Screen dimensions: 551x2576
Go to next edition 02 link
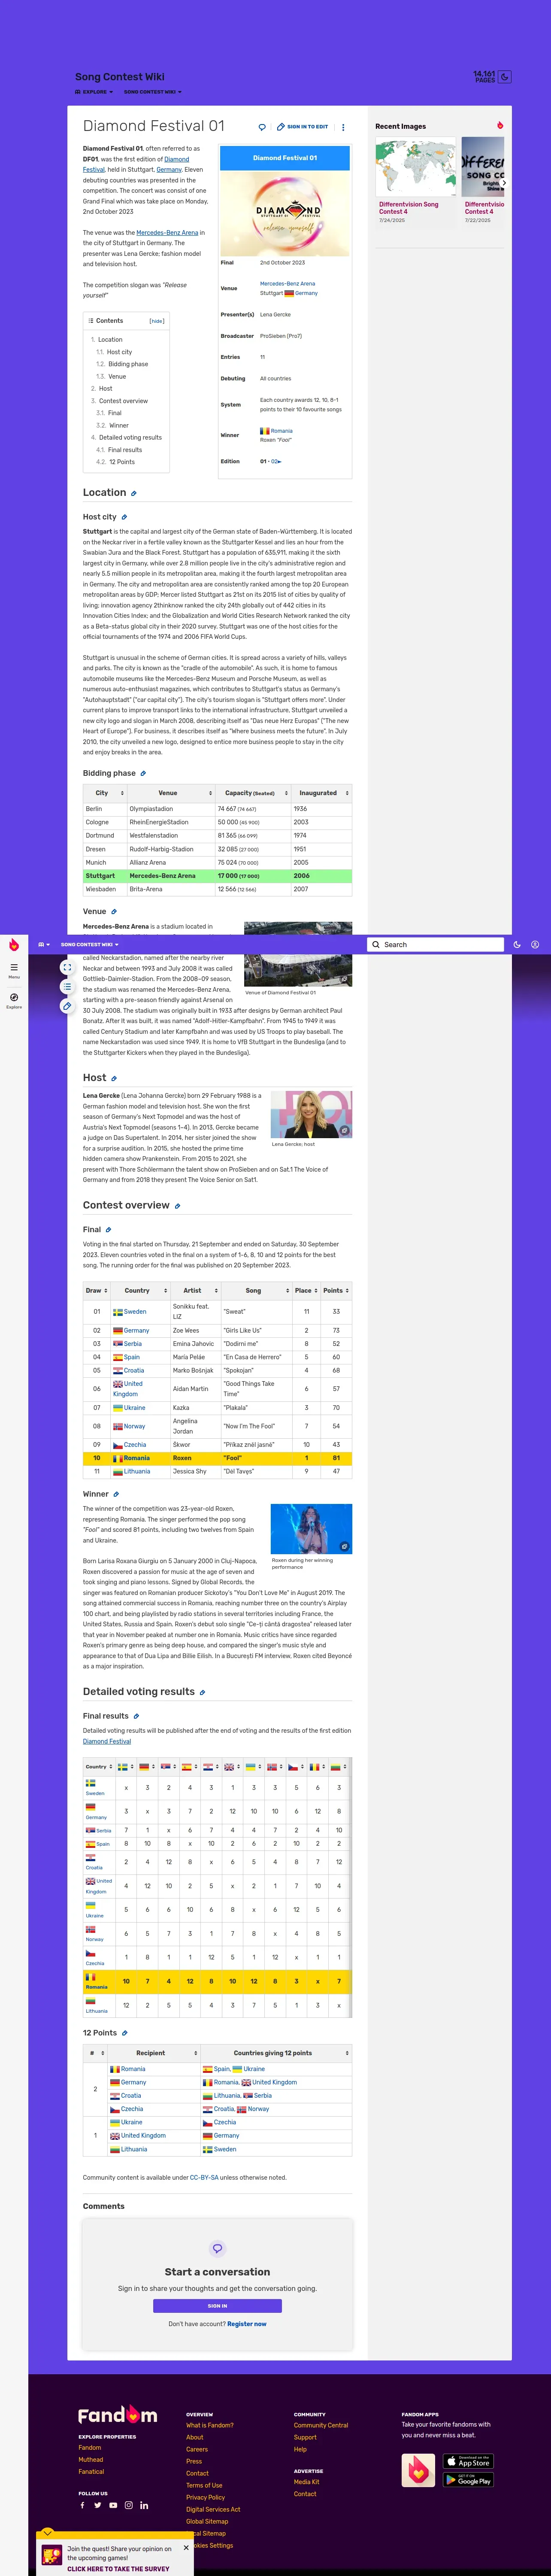coord(276,461)
